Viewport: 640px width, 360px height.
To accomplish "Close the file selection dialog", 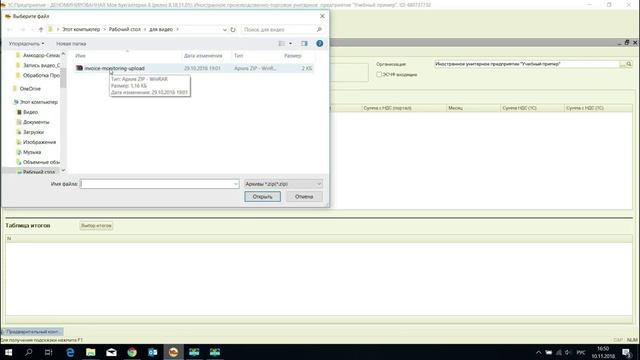I will [322, 16].
